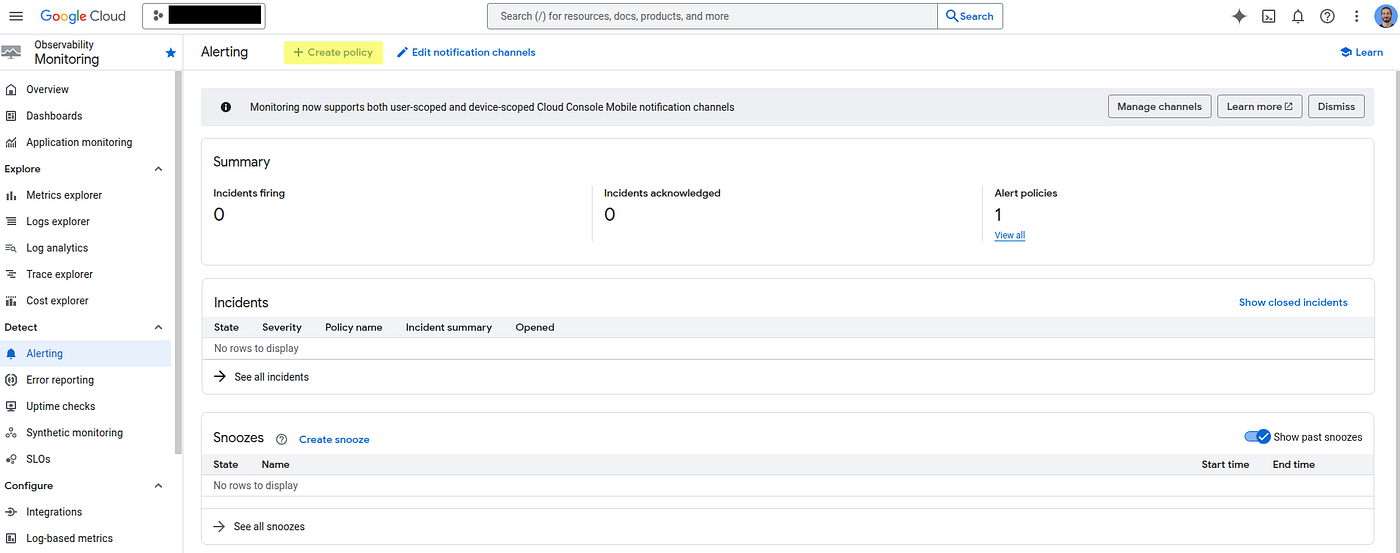
Task: Open user account avatar
Action: (1384, 16)
